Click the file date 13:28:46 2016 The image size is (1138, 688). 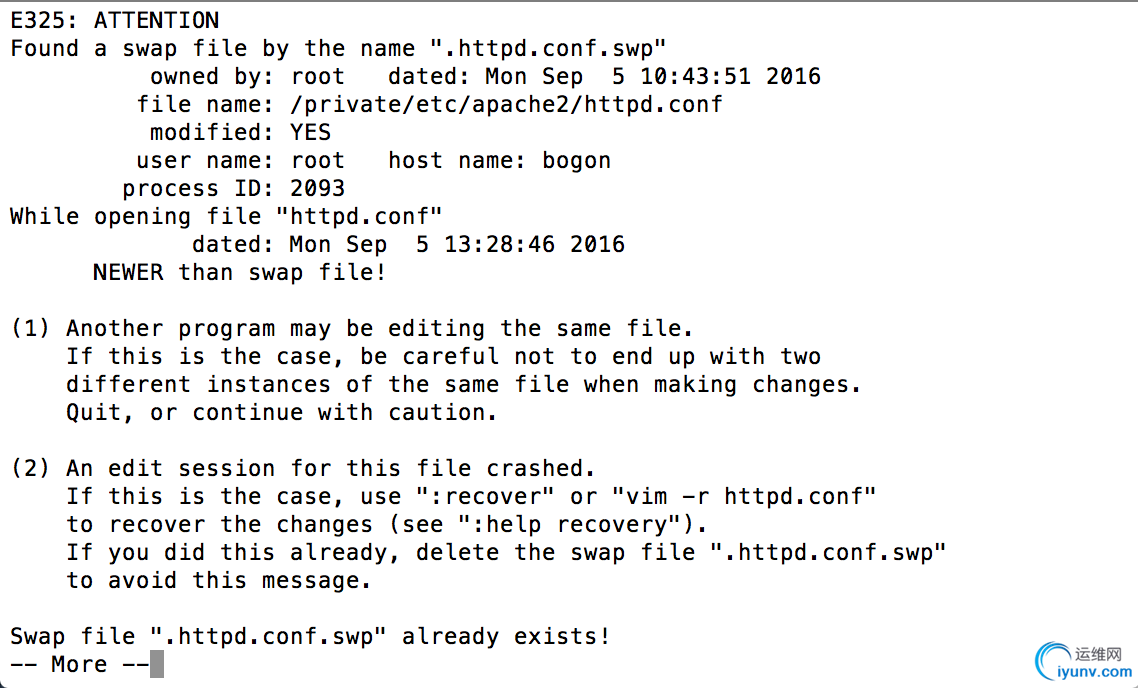point(534,245)
